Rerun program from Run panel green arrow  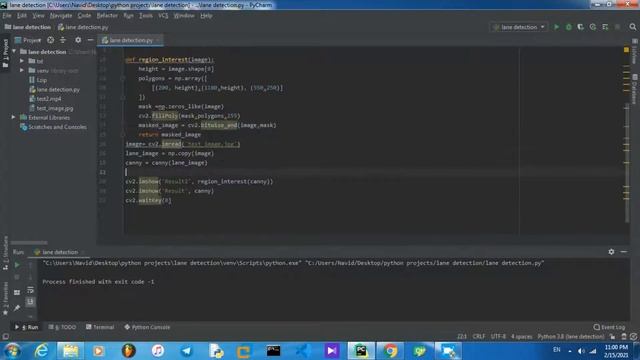(x=17, y=265)
